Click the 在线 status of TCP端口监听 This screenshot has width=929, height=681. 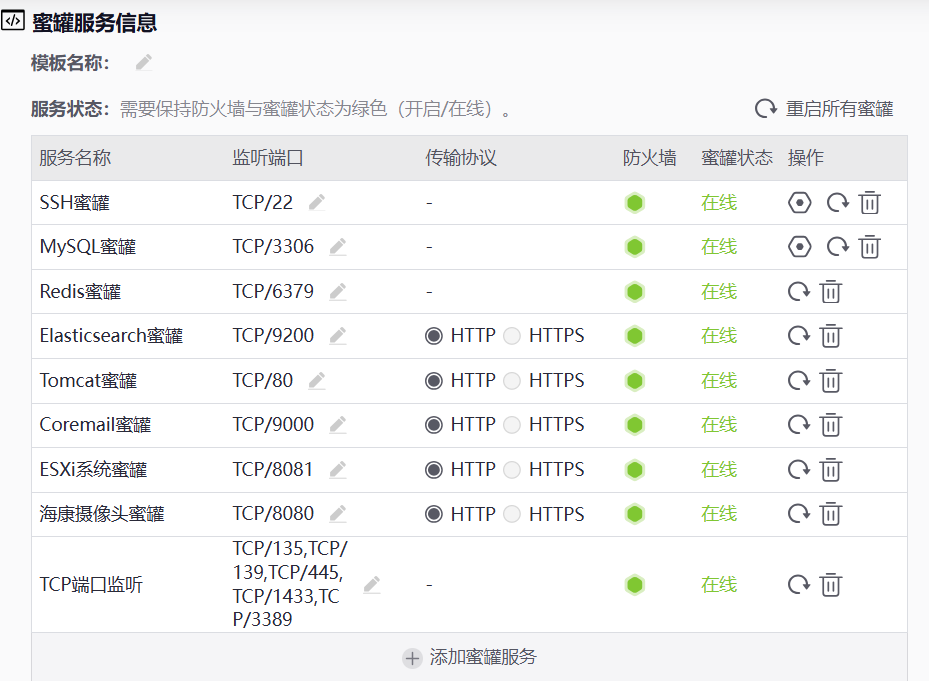tap(719, 585)
